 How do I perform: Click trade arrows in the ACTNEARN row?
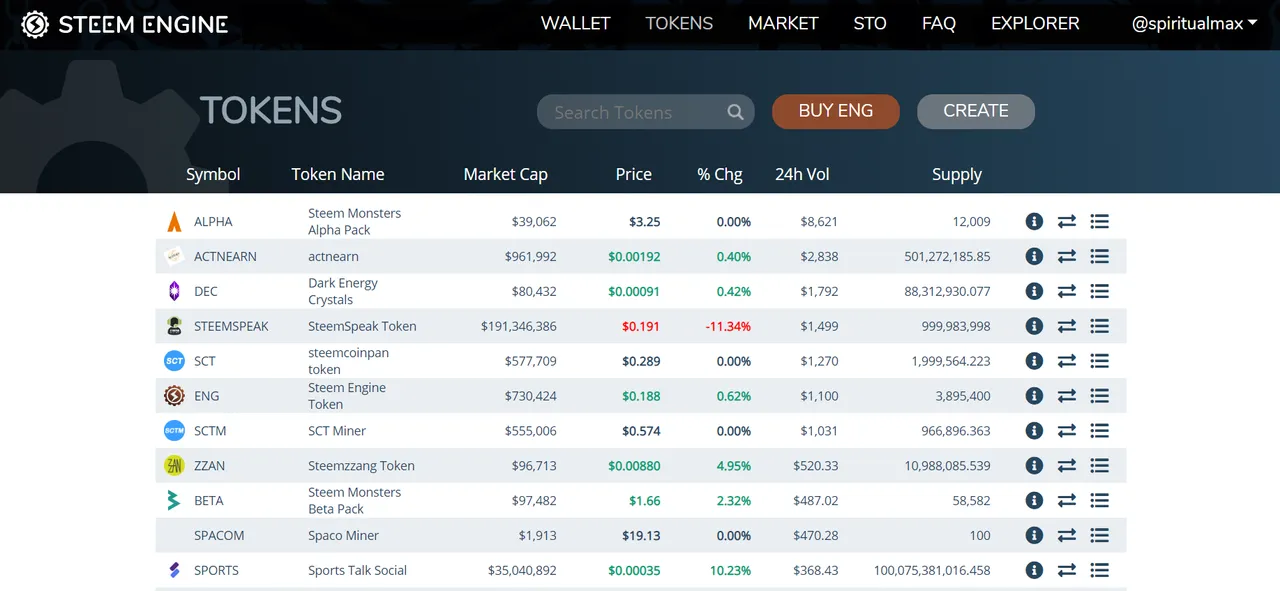click(x=1067, y=257)
